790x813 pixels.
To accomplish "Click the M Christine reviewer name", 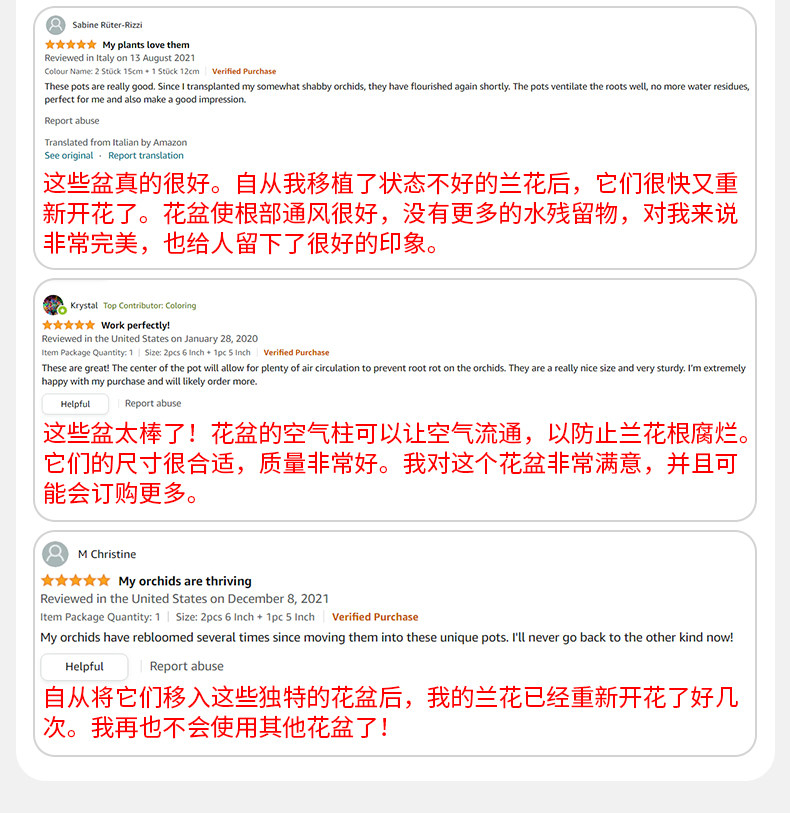I will (107, 554).
